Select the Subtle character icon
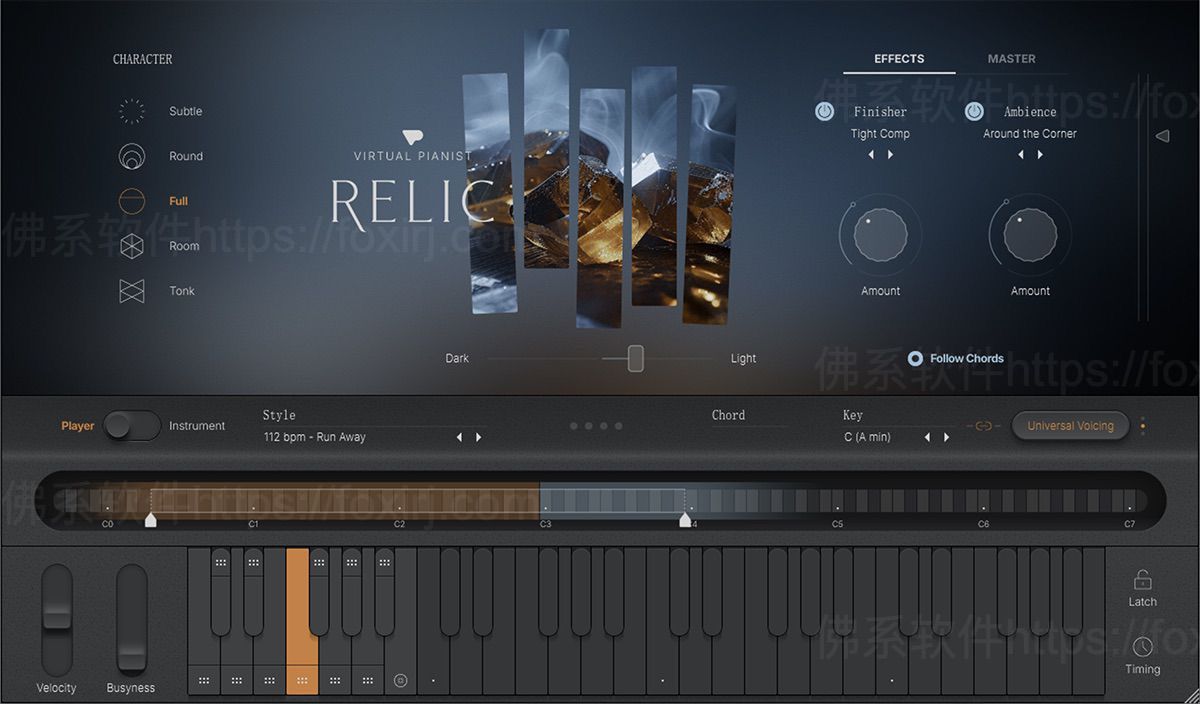Image resolution: width=1200 pixels, height=704 pixels. [130, 111]
